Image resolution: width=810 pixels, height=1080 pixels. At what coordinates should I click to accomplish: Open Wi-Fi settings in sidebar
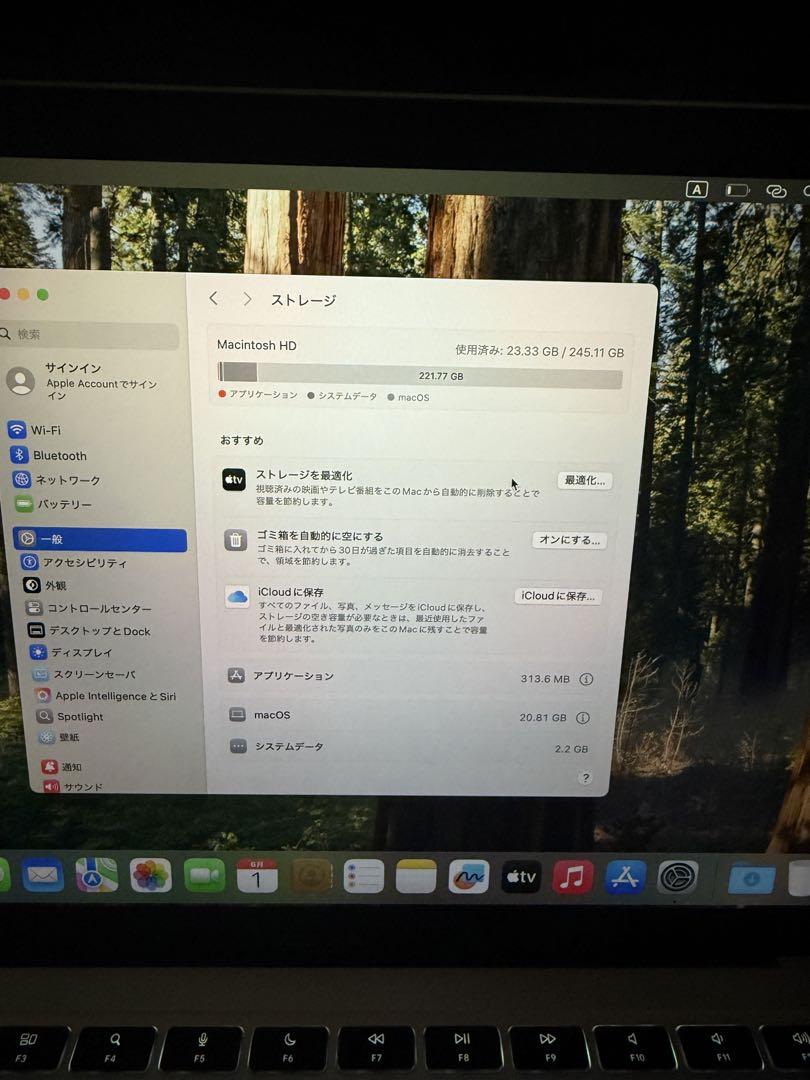tap(34, 430)
